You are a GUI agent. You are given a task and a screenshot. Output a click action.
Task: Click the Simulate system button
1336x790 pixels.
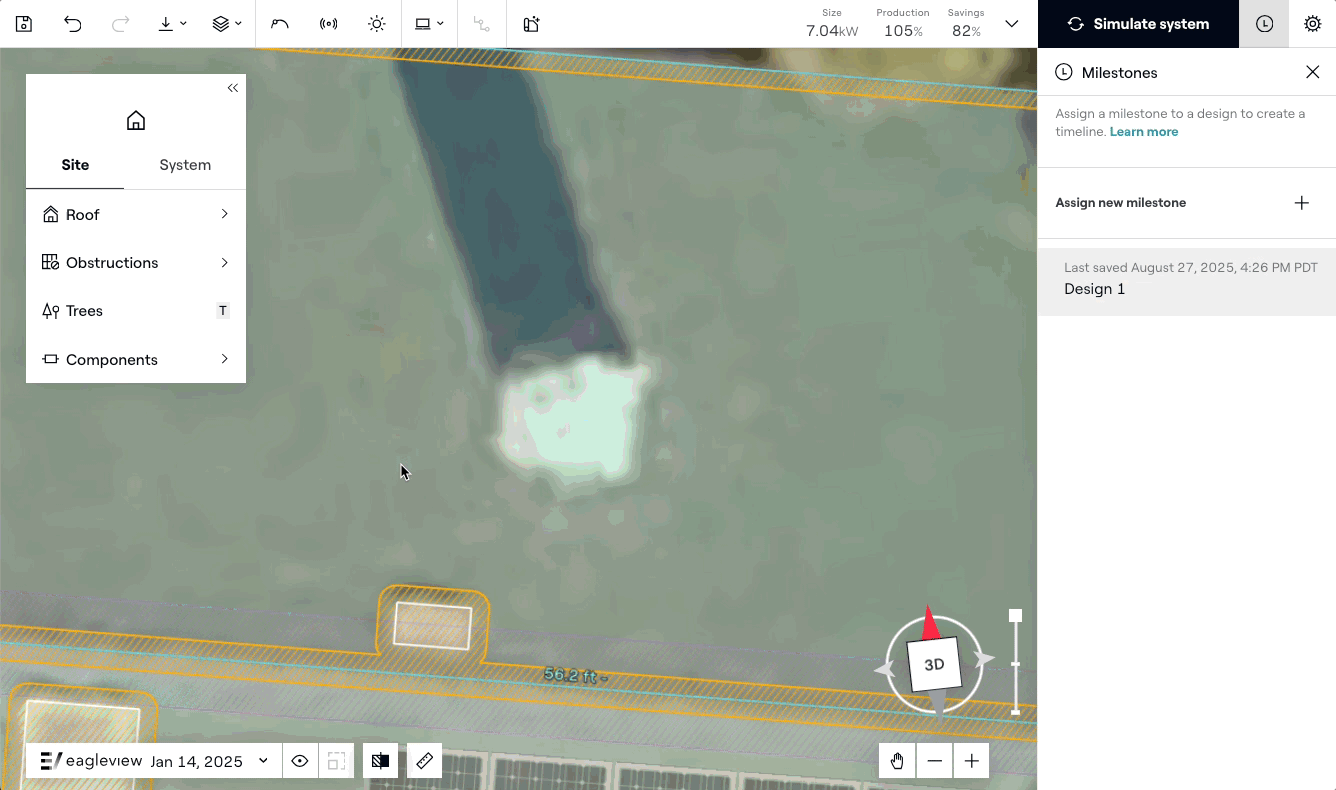coord(1138,24)
